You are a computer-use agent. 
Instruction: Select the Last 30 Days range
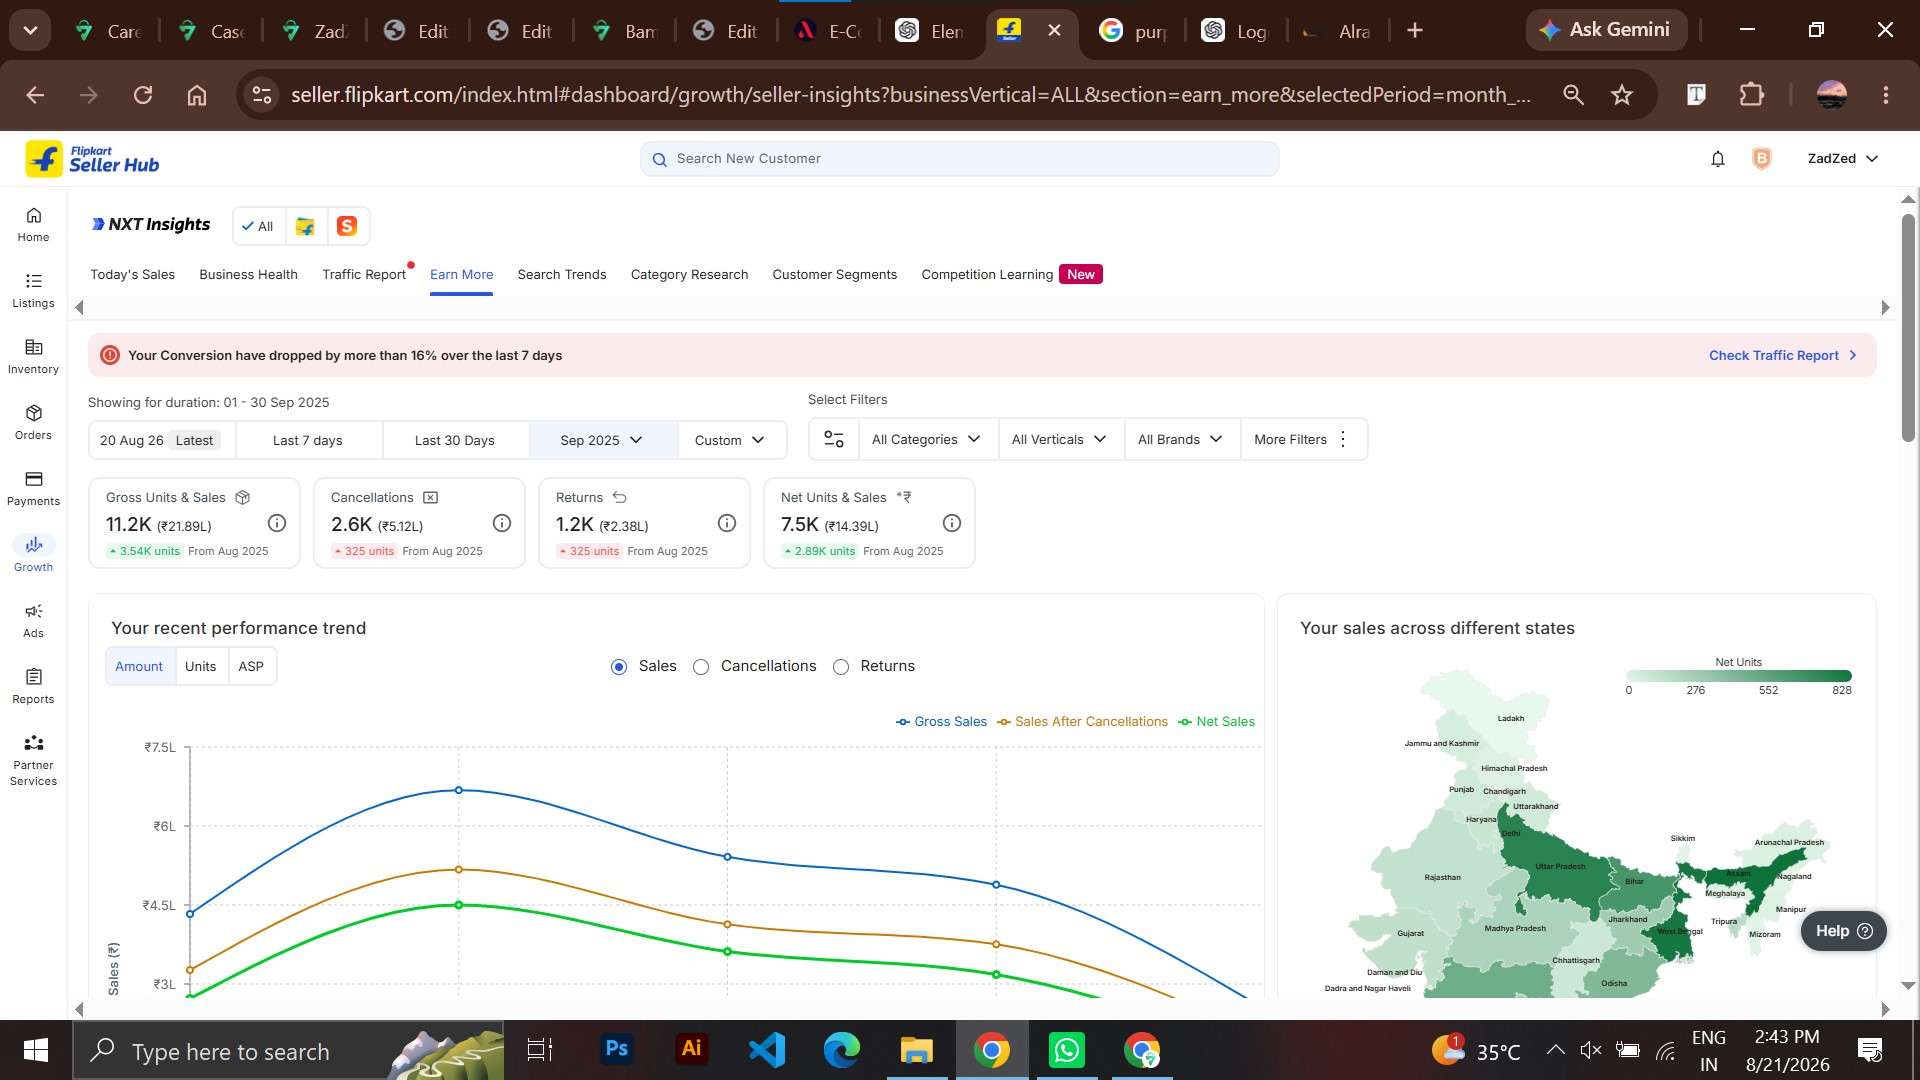pyautogui.click(x=455, y=440)
